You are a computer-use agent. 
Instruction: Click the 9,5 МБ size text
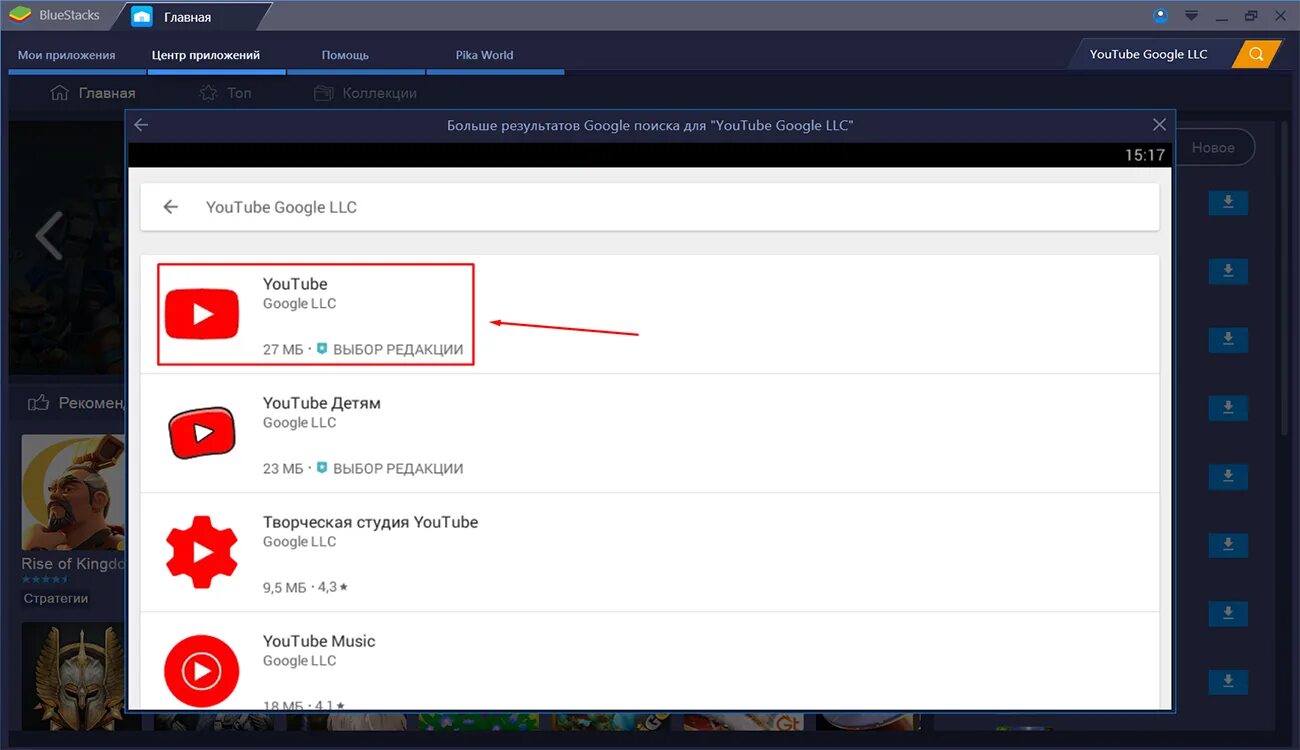[x=284, y=588]
